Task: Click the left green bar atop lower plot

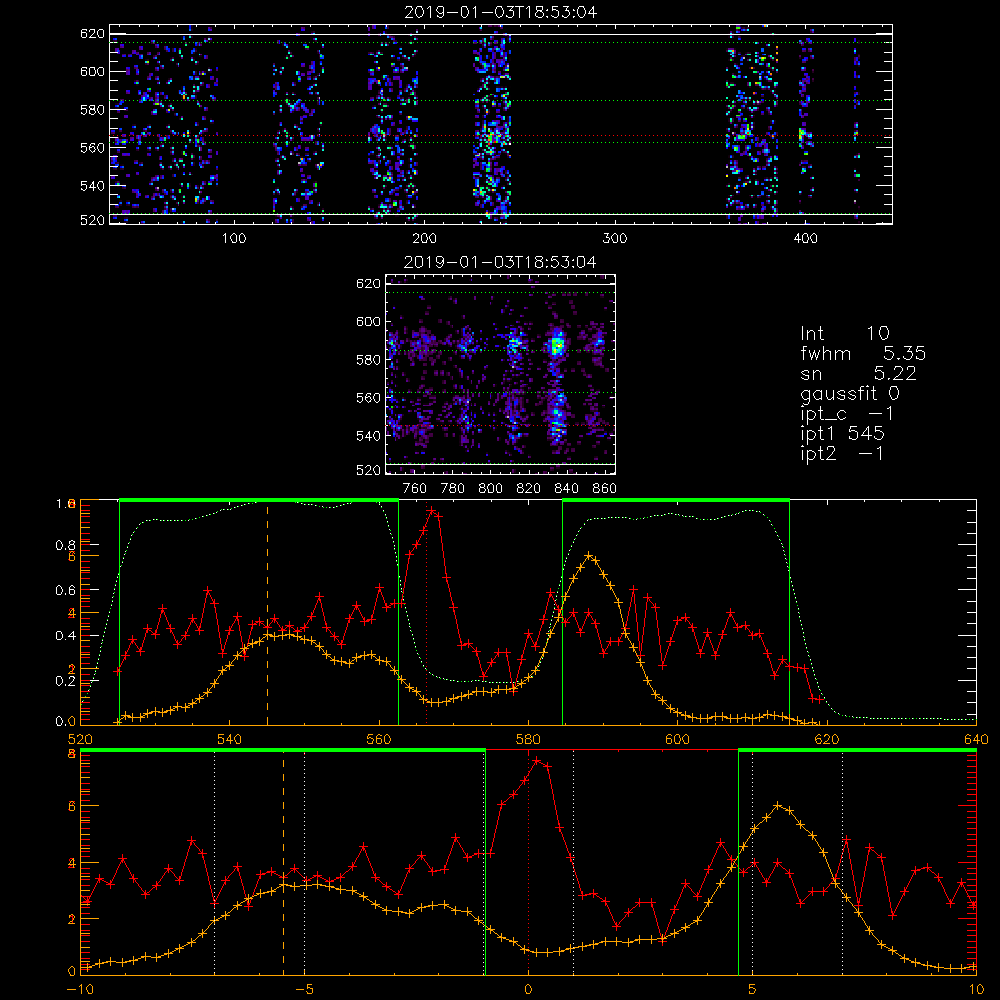Action: pos(283,750)
